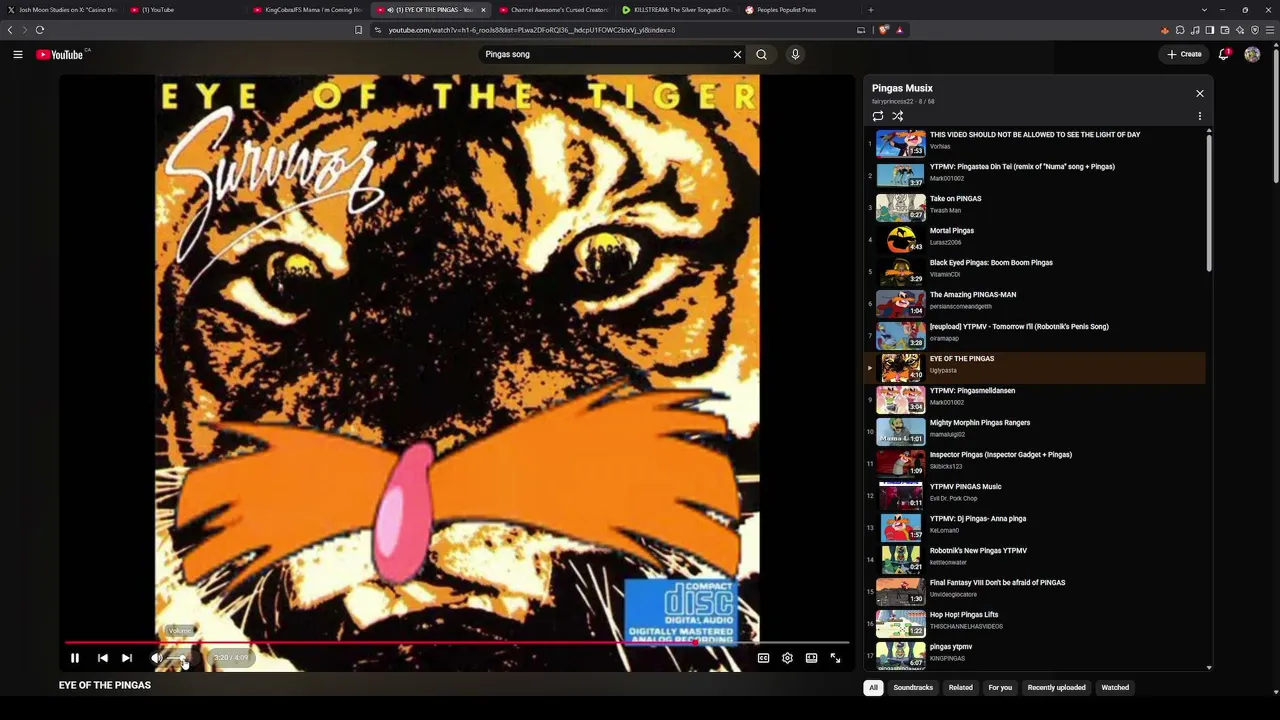Select the 'Watched' filter chip
Screen dimensions: 1280x720
pos(1115,688)
